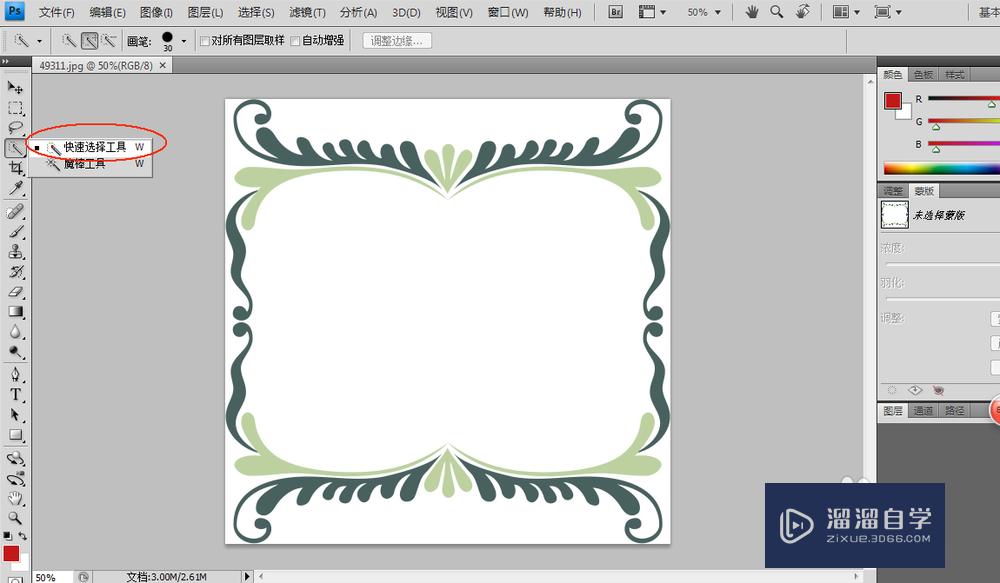This screenshot has width=1000, height=583.
Task: Select the Rectangle shape tool
Action: pos(15,436)
